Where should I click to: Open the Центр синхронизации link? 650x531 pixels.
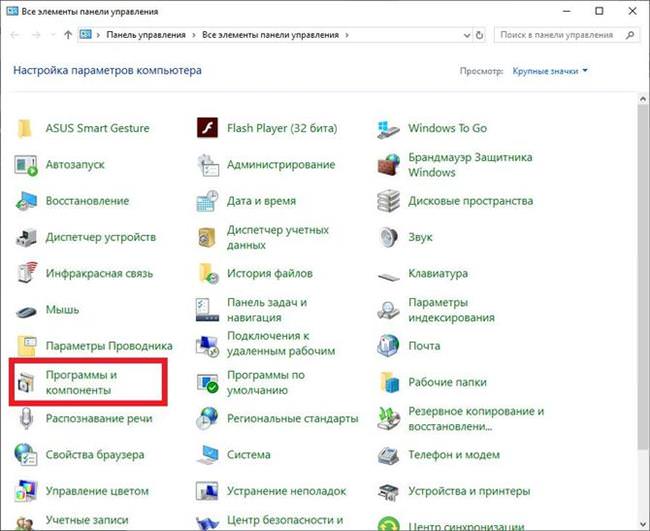click(x=466, y=526)
